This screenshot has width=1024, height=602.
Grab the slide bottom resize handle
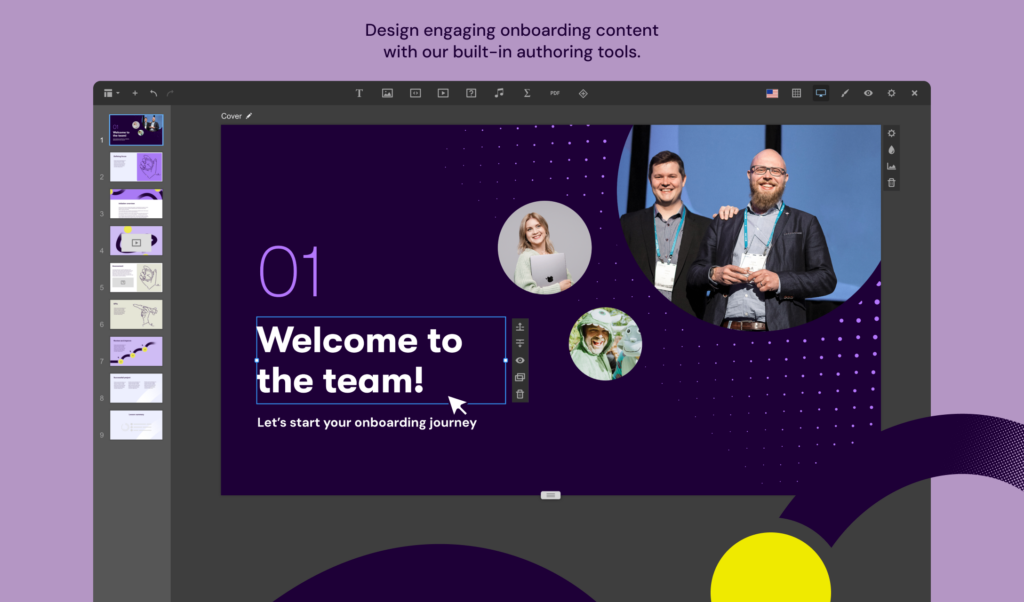tap(551, 496)
